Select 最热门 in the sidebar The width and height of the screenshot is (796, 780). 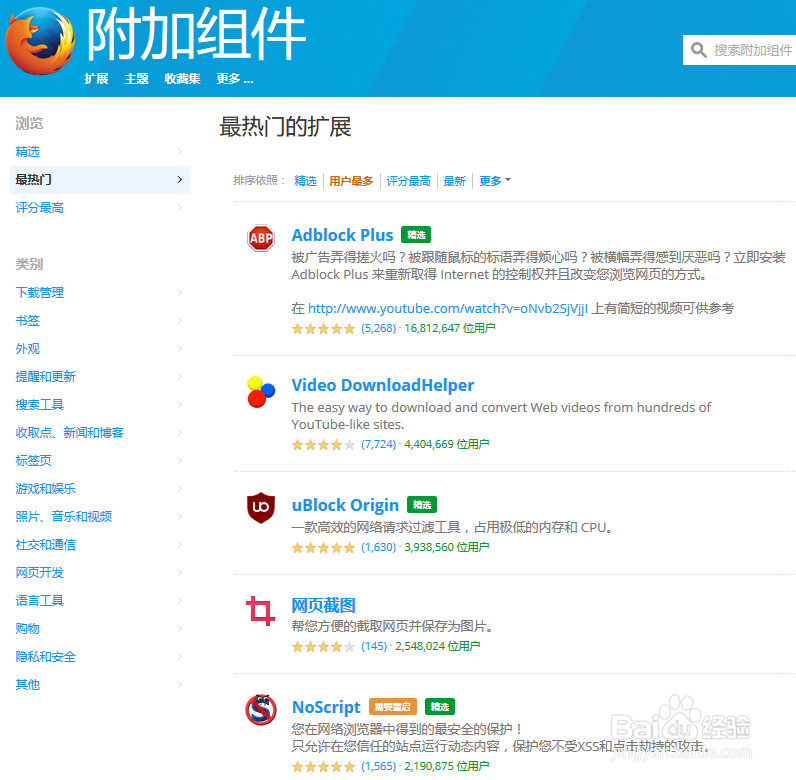tap(100, 179)
